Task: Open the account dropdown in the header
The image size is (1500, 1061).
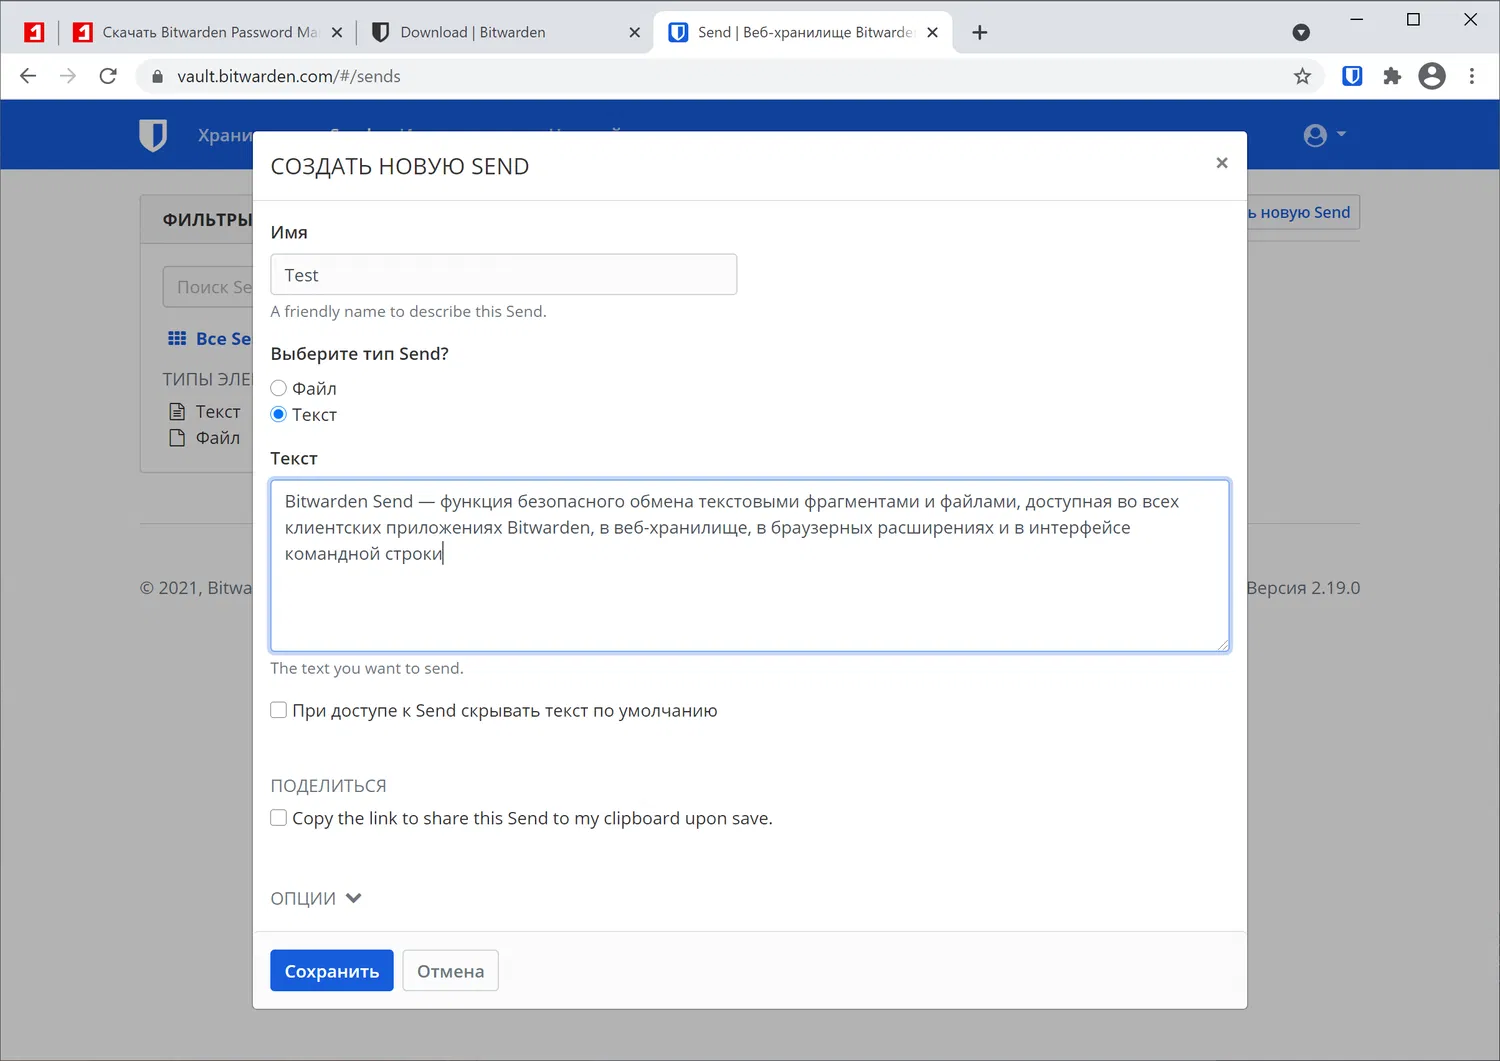Action: (1324, 135)
